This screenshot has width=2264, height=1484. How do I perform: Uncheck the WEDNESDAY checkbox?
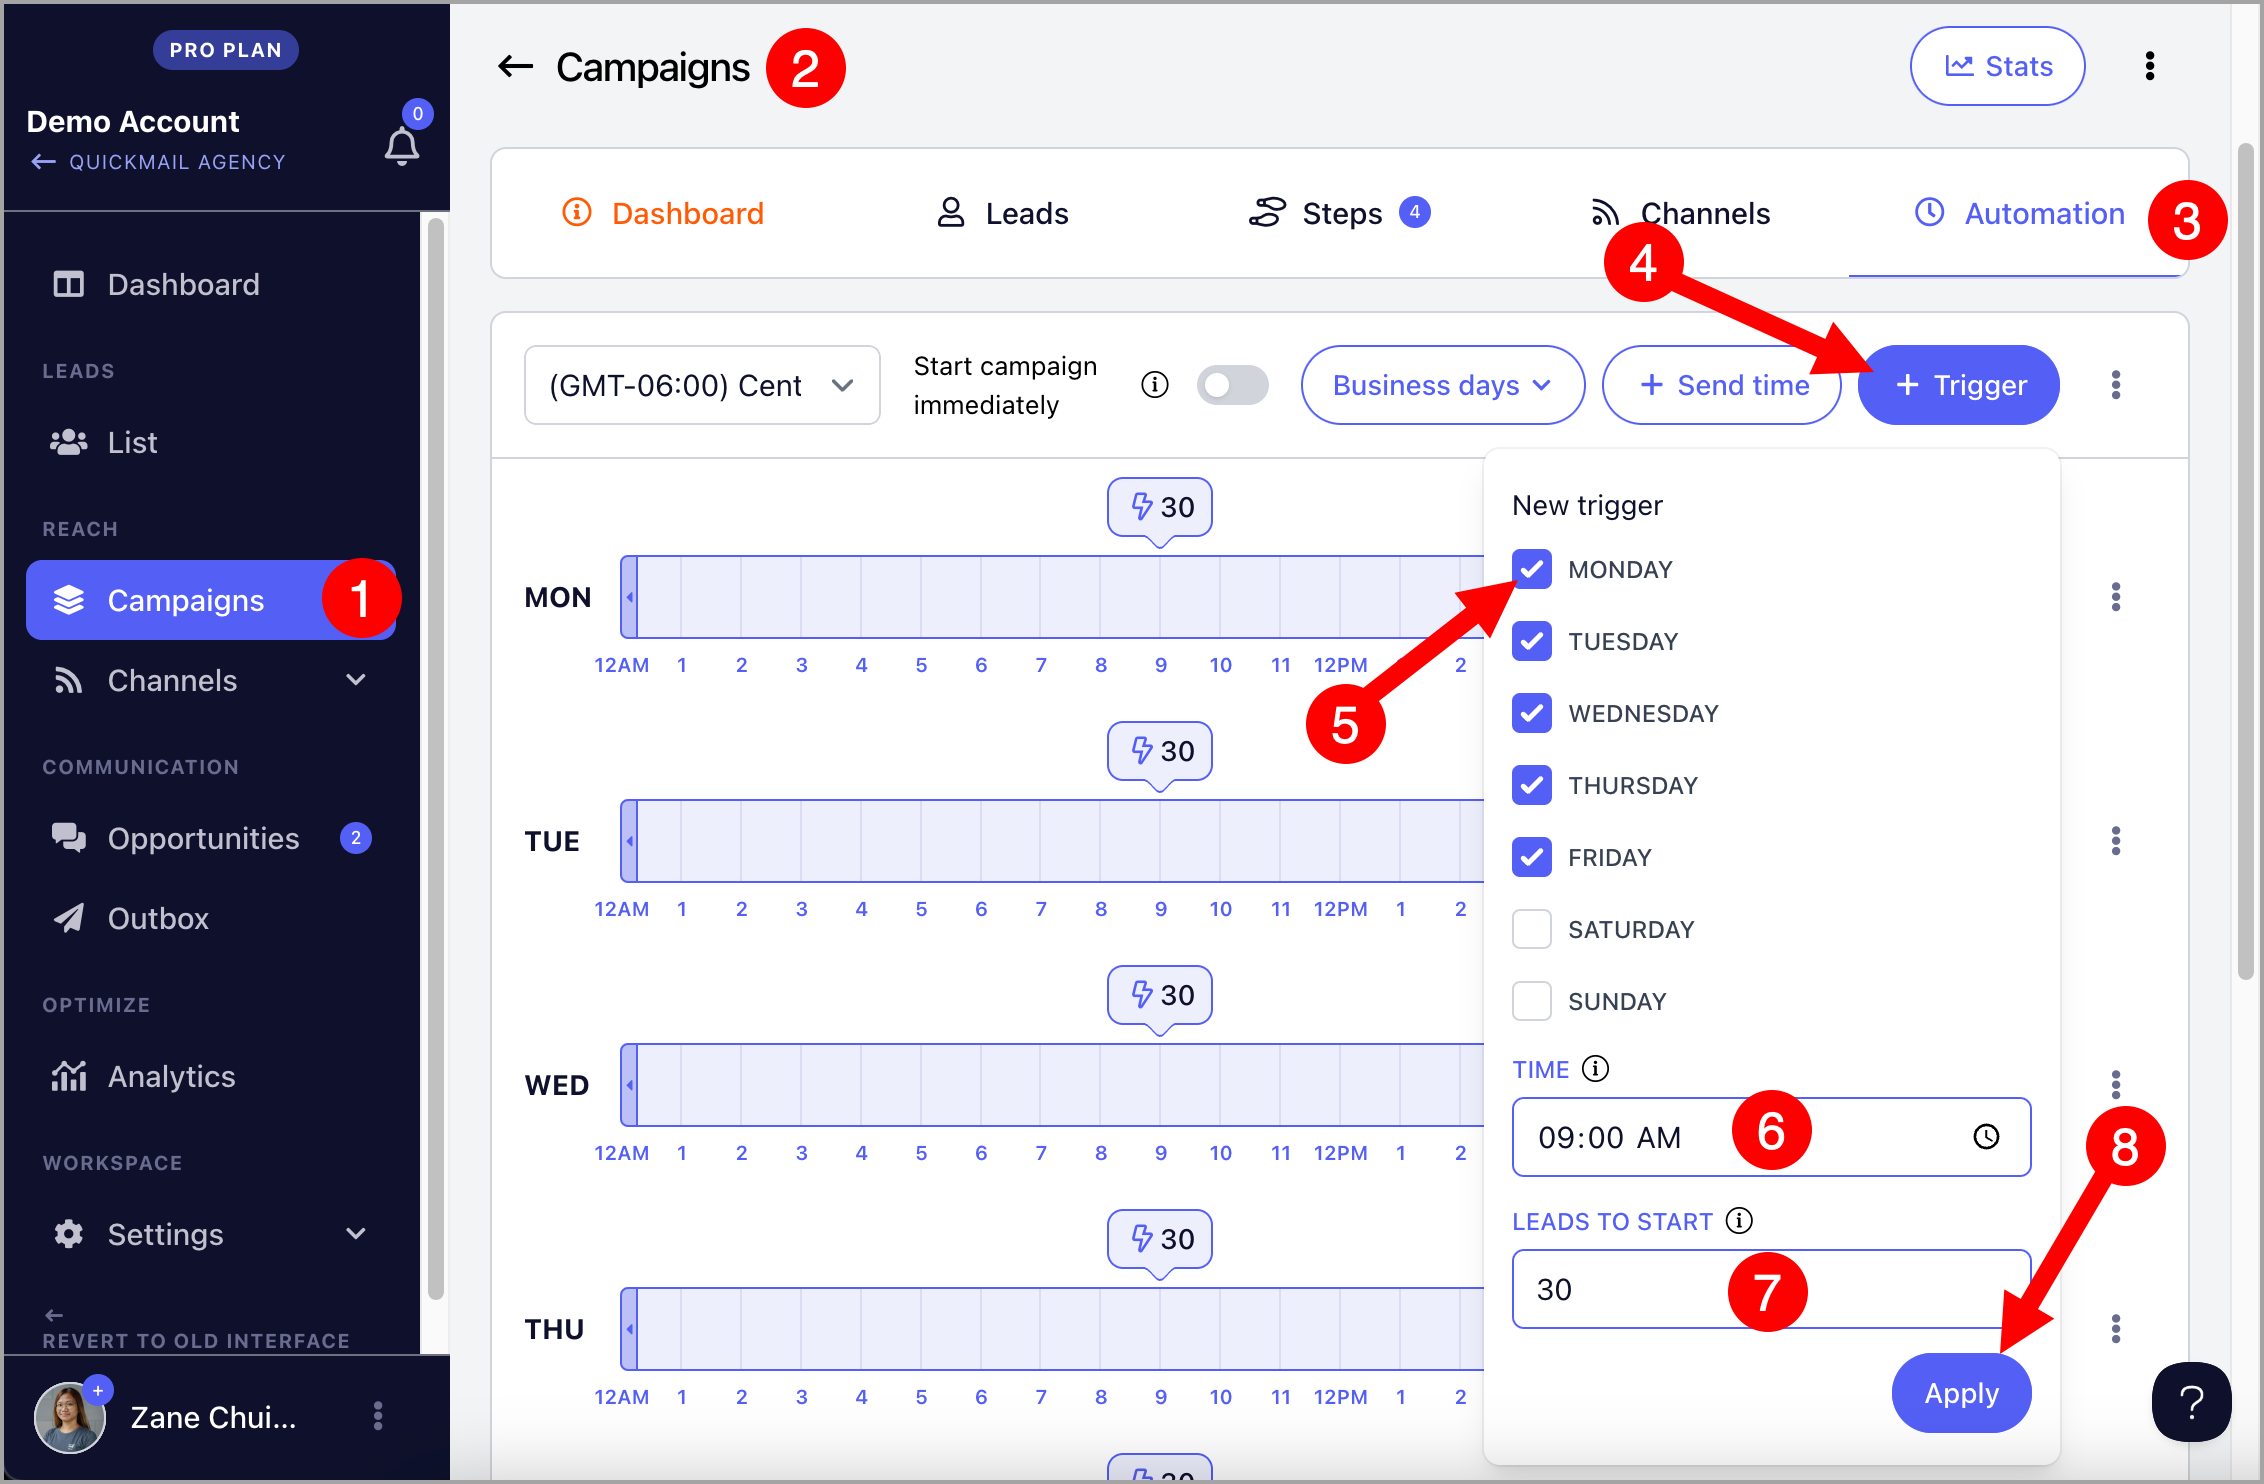tap(1532, 713)
